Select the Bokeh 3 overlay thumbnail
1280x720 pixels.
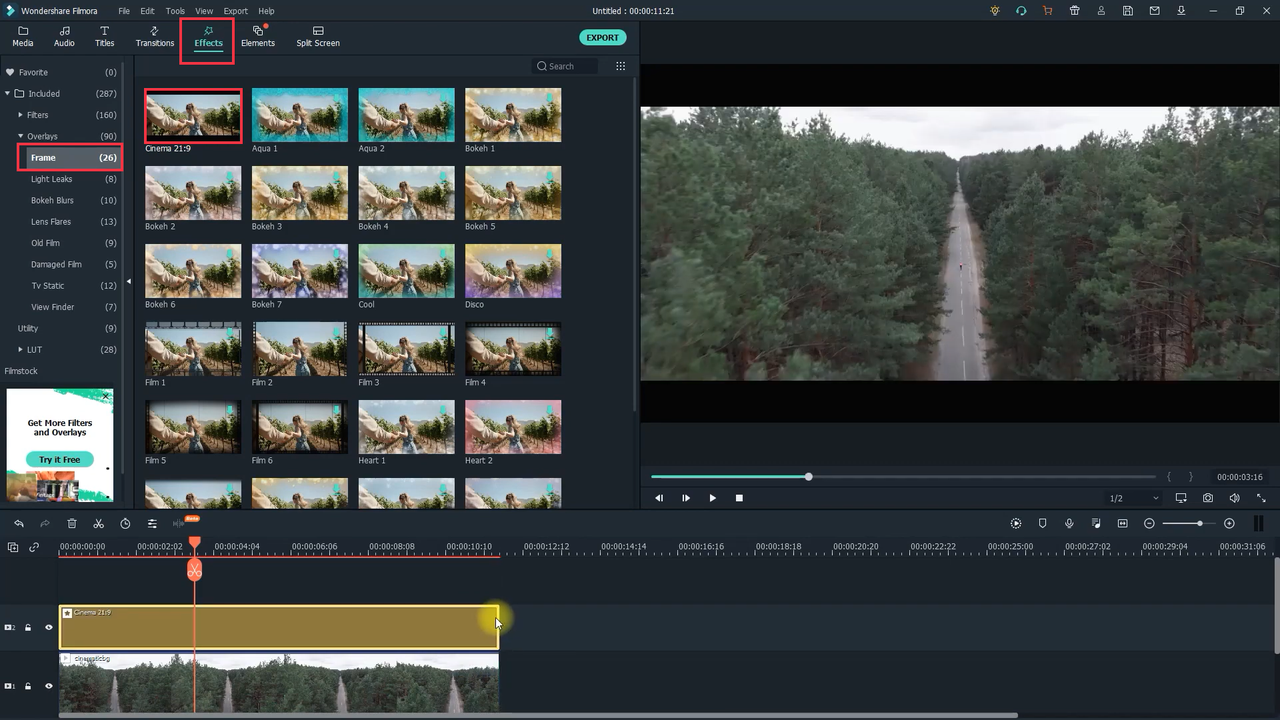[x=300, y=192]
